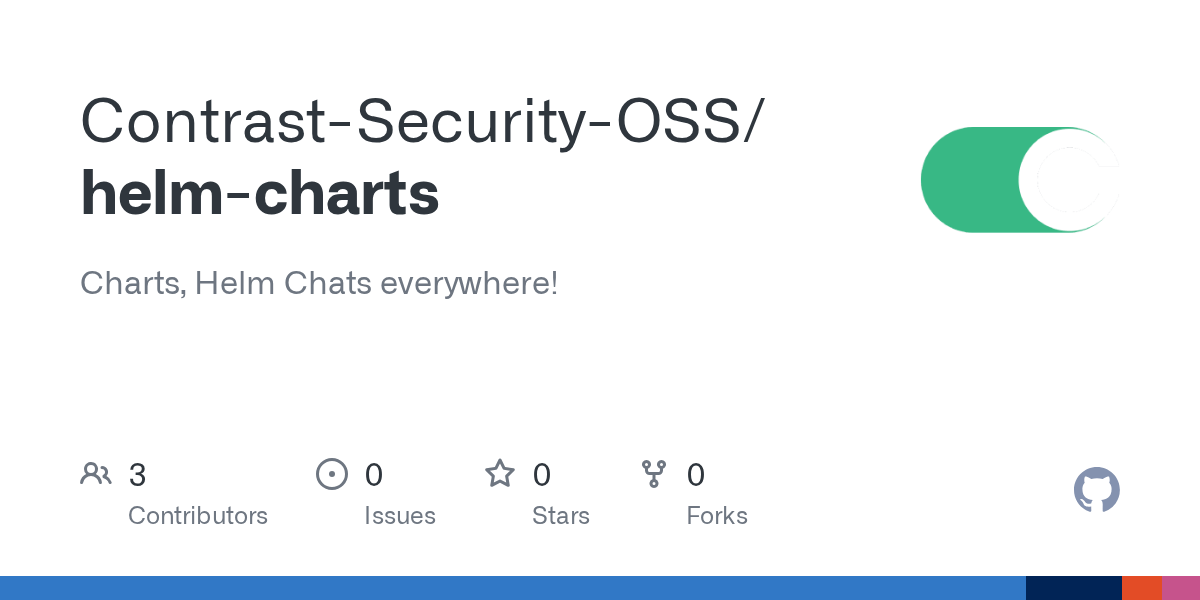Click the white knob of the toggle logo

(x=1069, y=180)
